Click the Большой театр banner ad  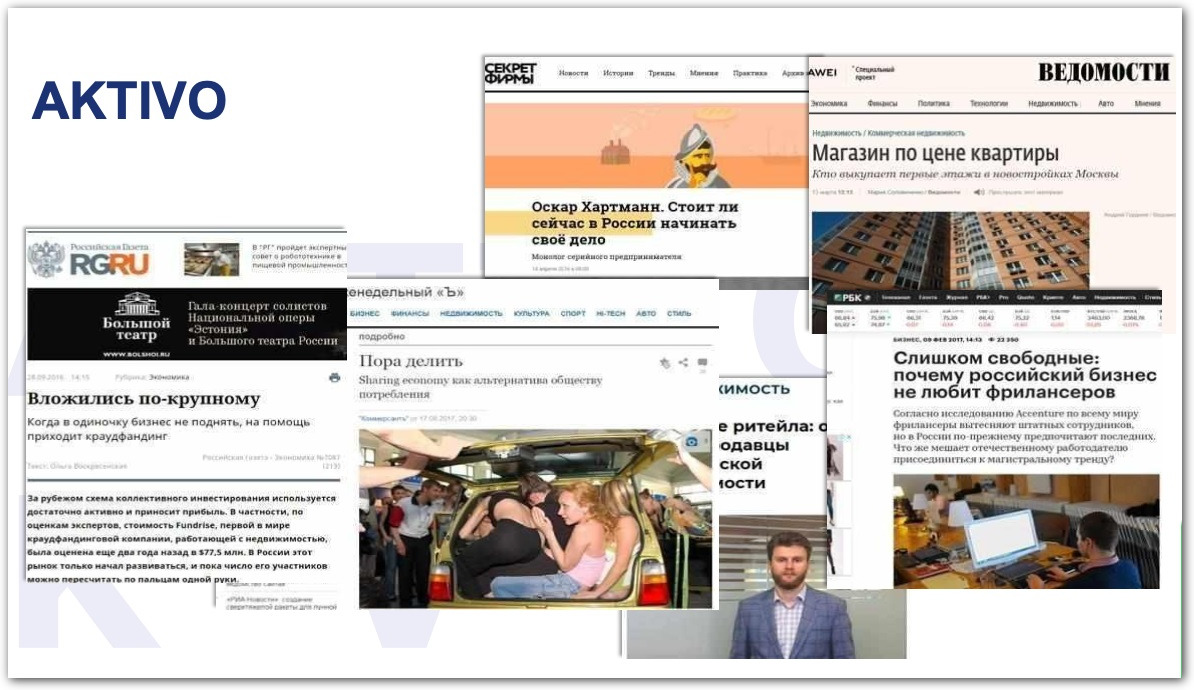tap(186, 324)
